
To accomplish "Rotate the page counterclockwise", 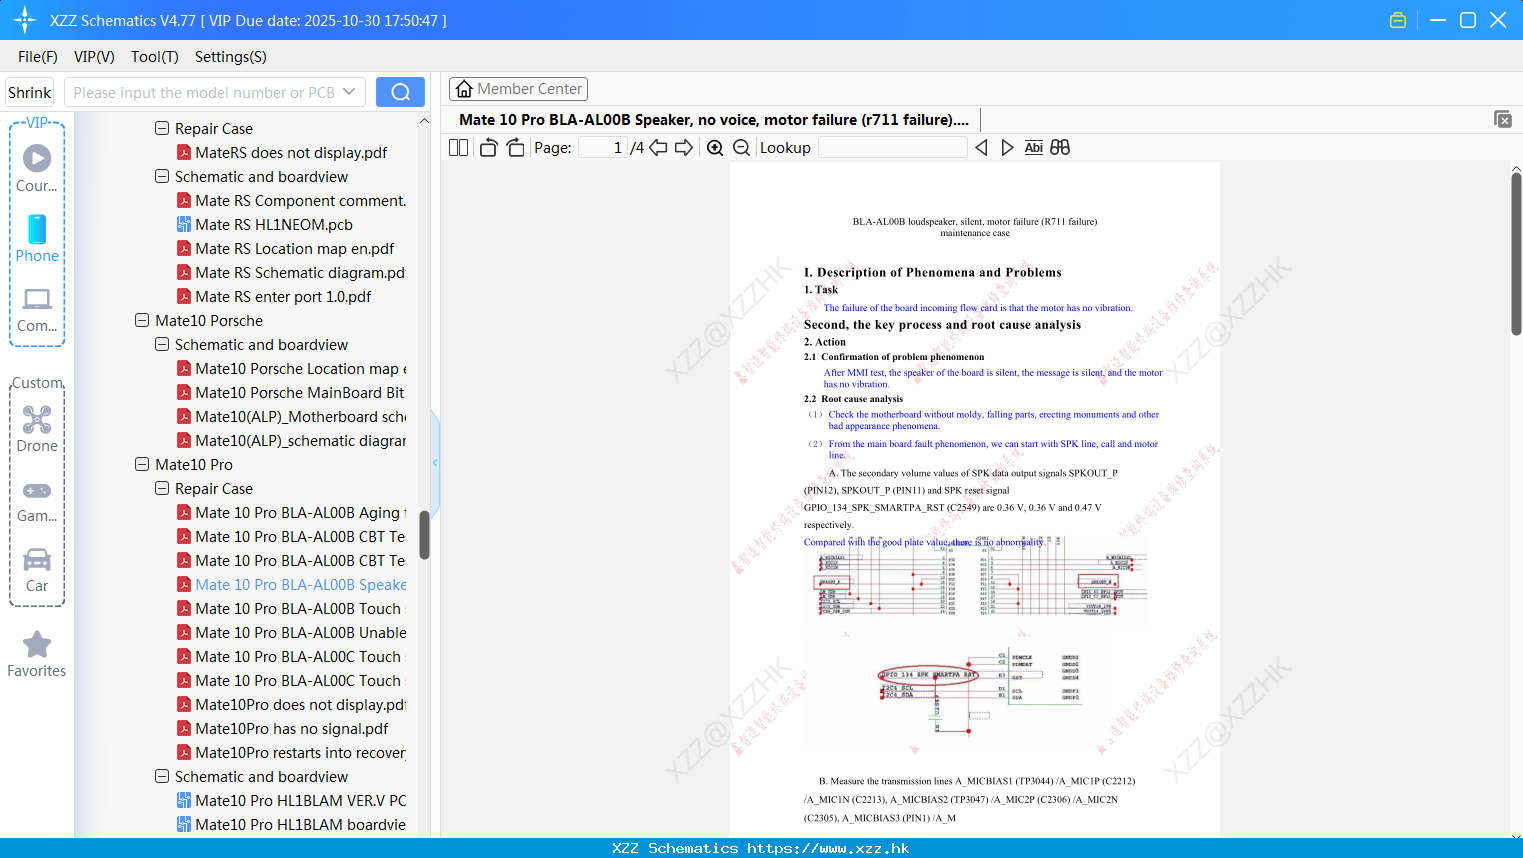I will [488, 147].
